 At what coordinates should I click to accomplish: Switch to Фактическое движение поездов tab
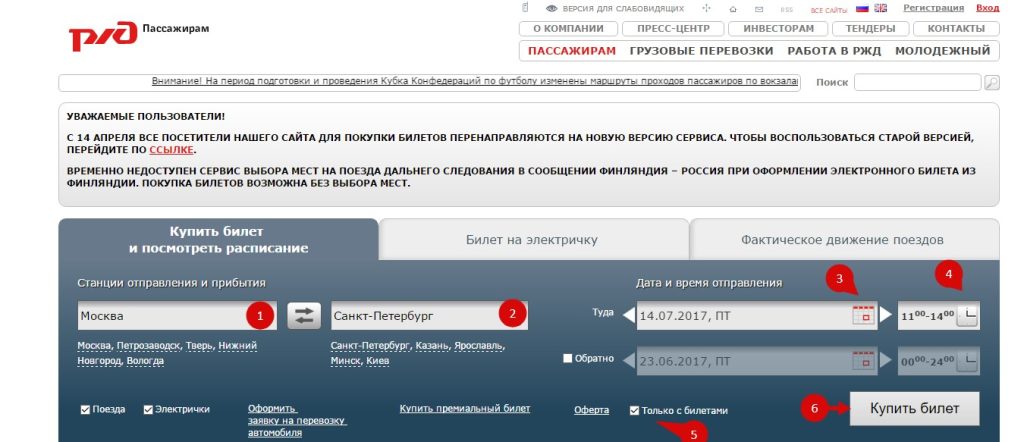click(x=842, y=240)
